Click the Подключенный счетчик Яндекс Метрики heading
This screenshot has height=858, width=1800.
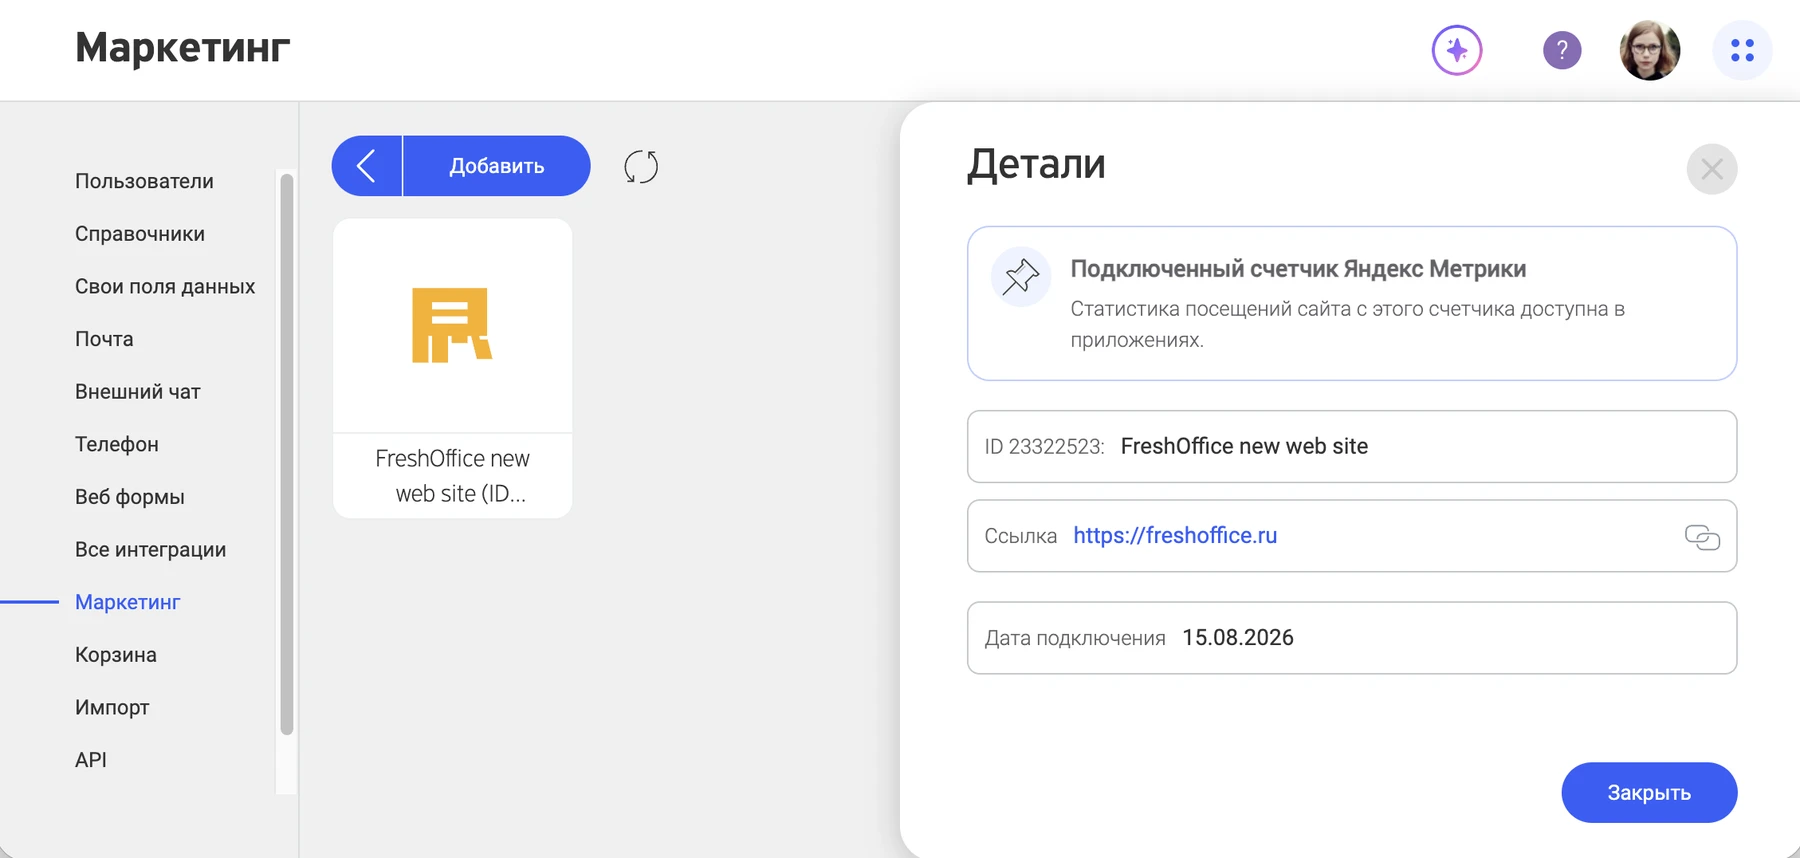click(x=1298, y=269)
